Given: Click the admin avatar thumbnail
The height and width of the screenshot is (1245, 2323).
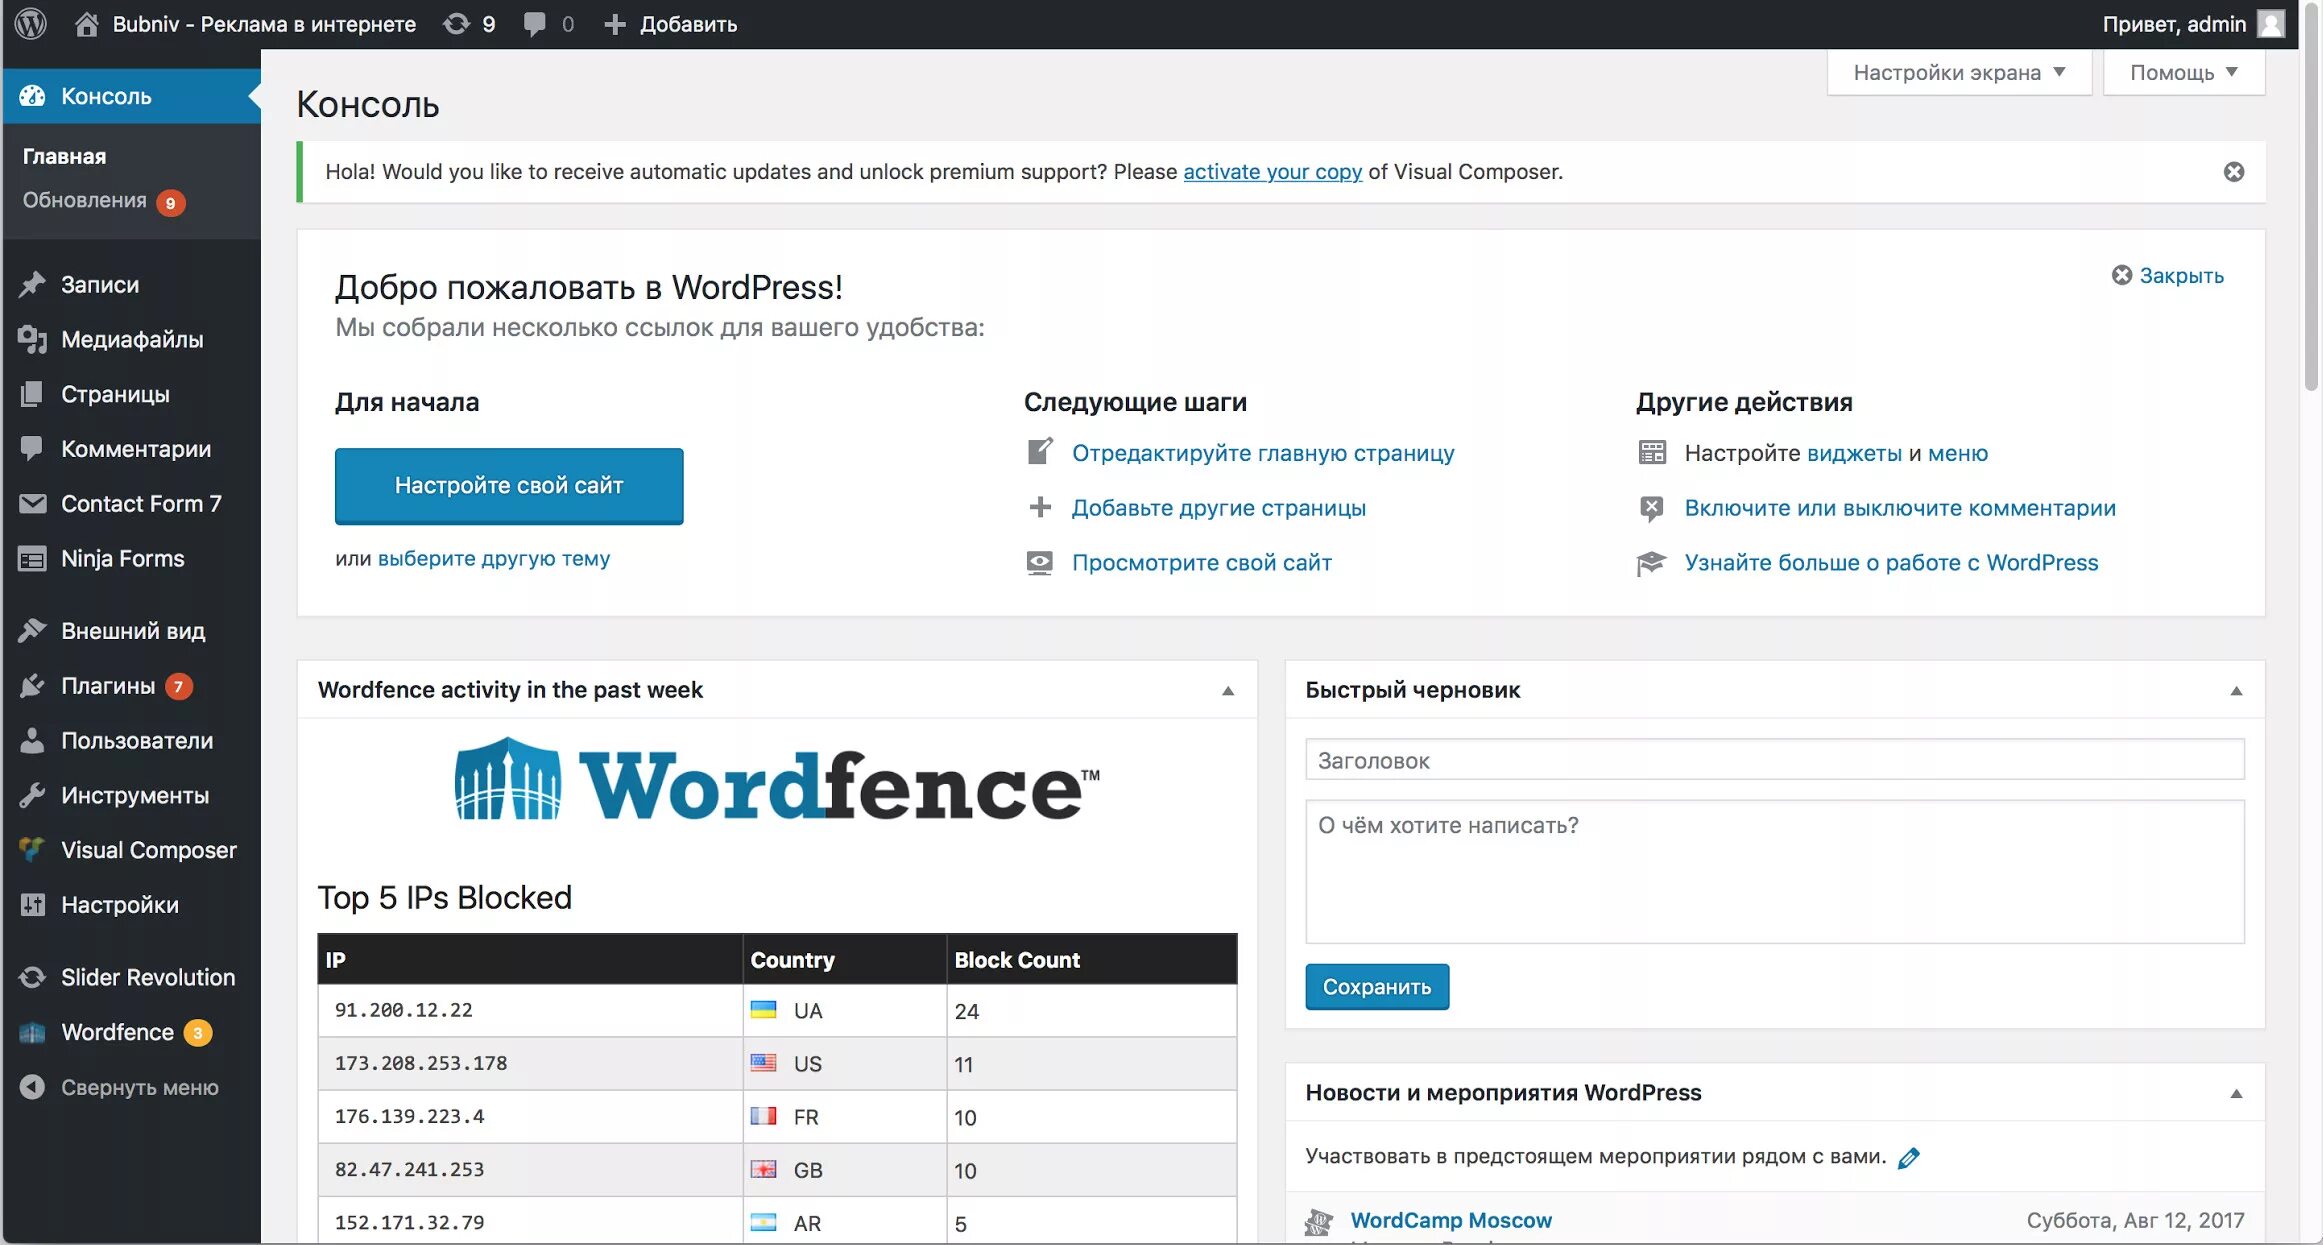Looking at the screenshot, I should (x=2272, y=24).
